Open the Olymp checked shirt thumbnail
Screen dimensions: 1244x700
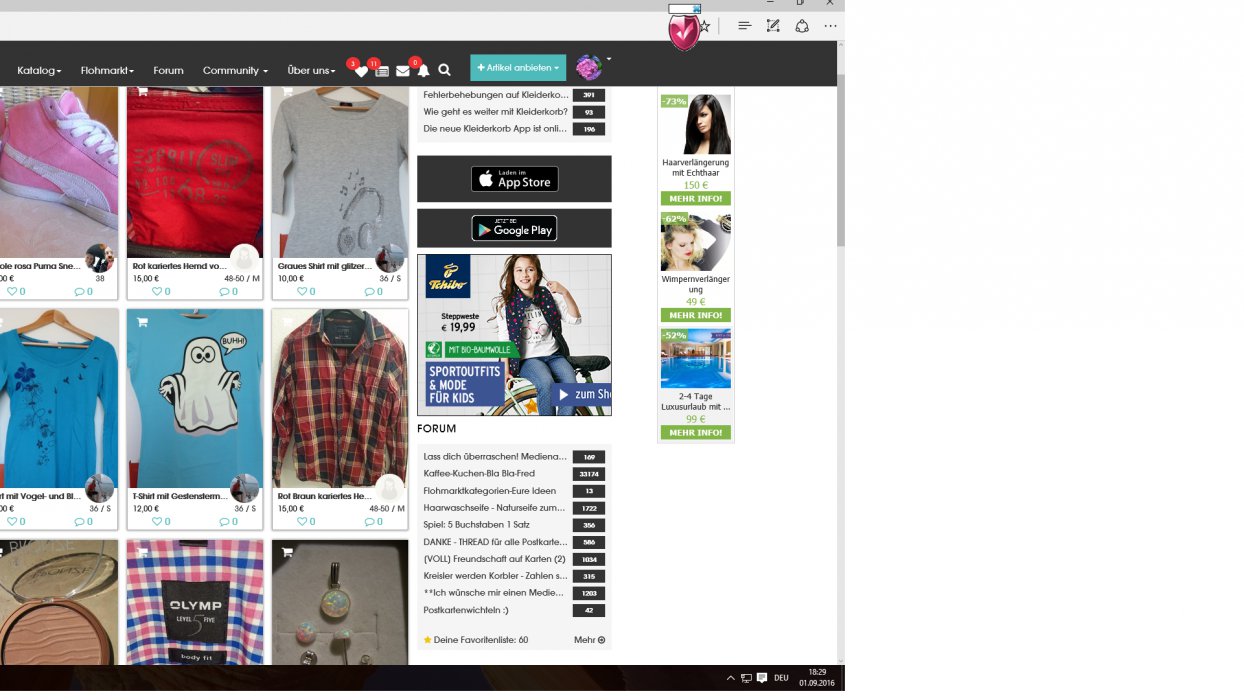[x=195, y=603]
